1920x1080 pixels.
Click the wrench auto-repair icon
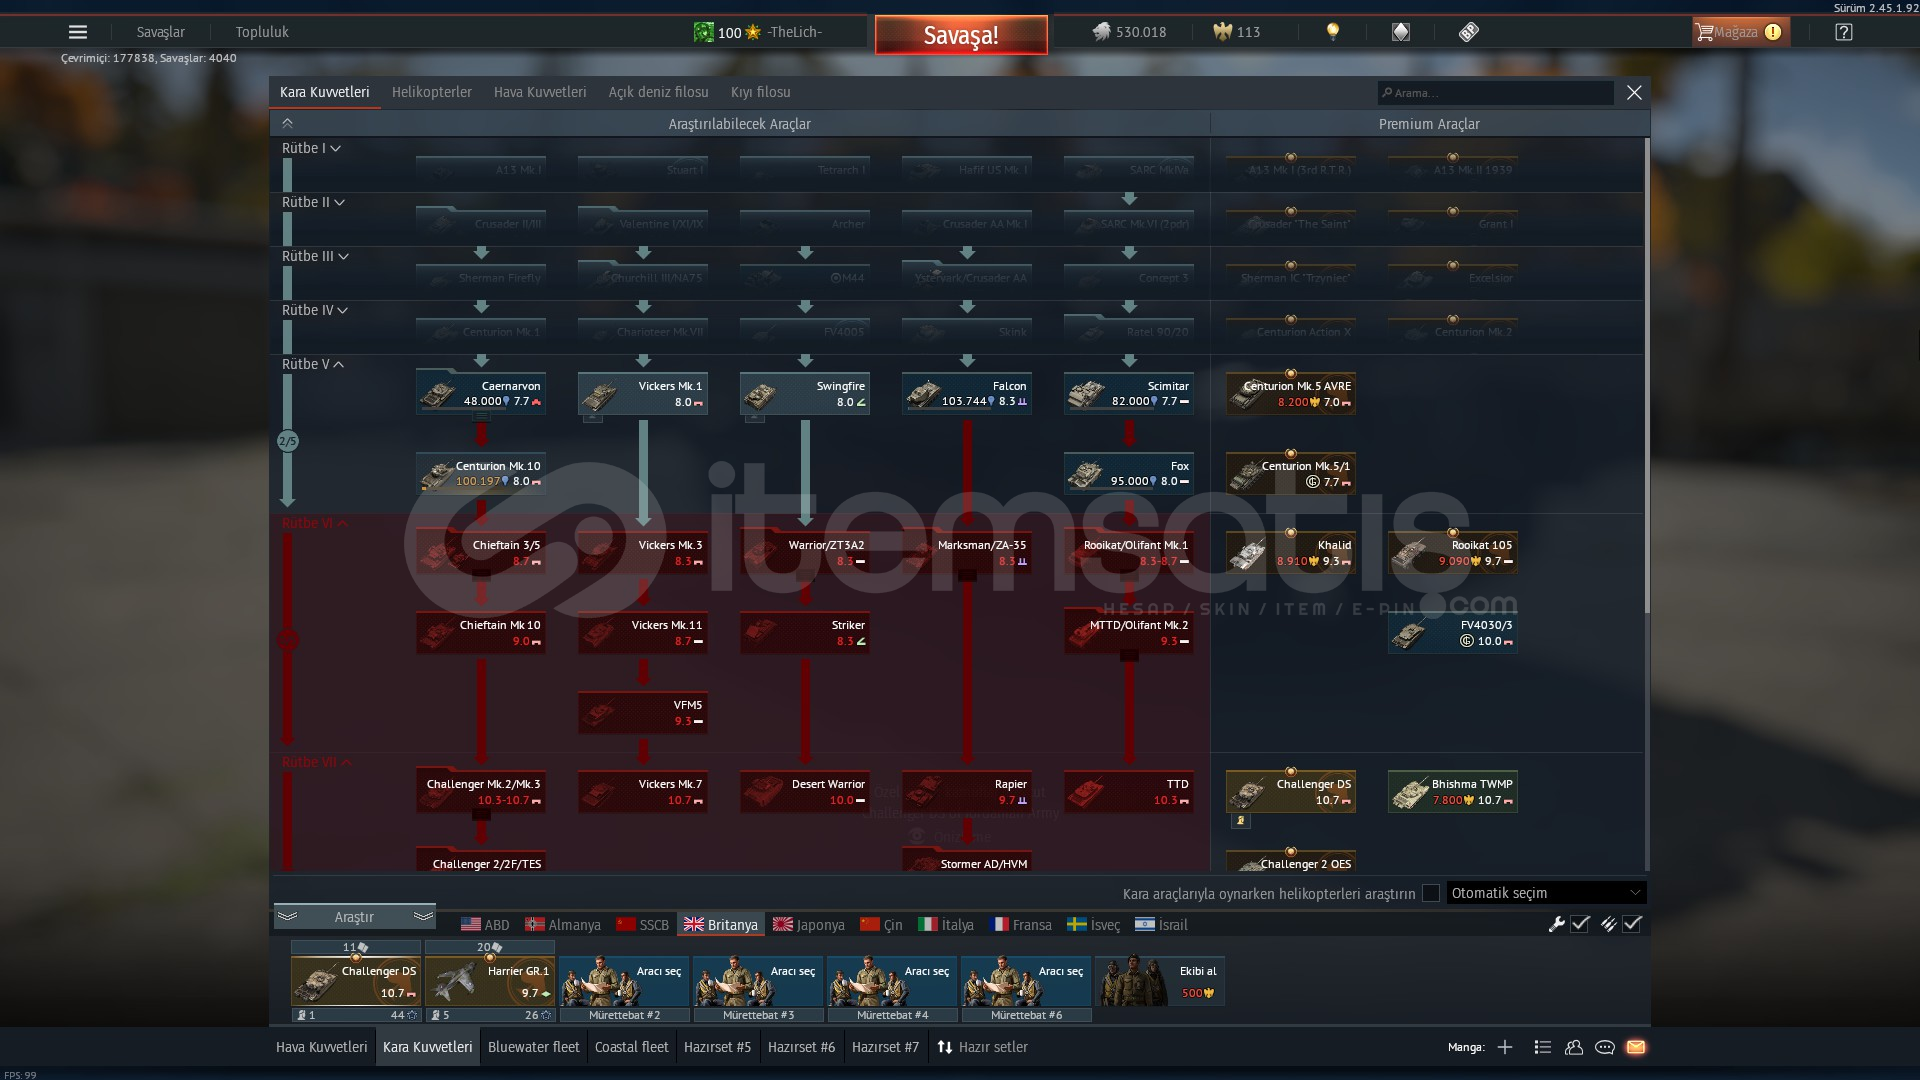click(1557, 924)
